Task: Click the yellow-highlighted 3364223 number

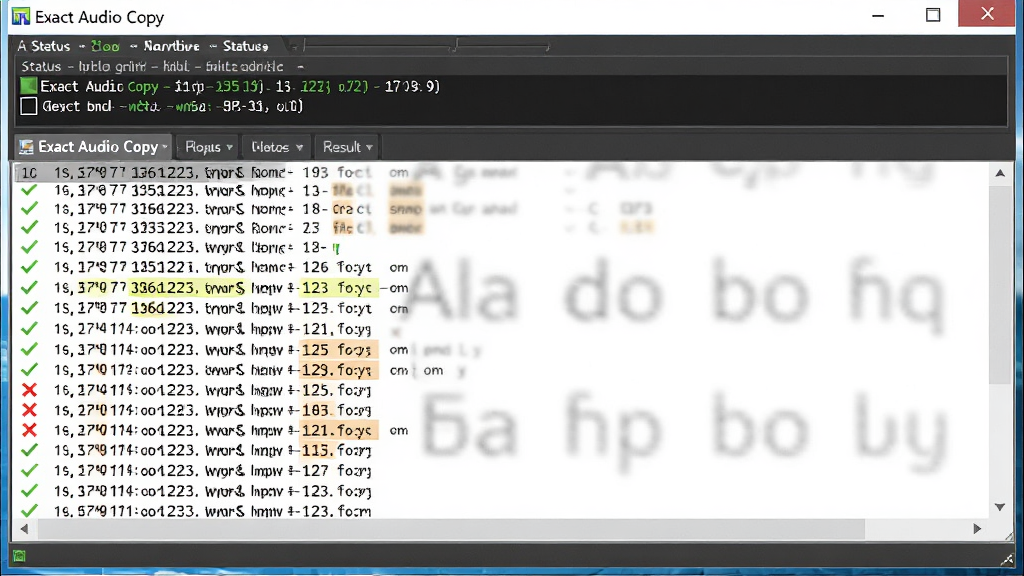Action: pyautogui.click(x=163, y=287)
